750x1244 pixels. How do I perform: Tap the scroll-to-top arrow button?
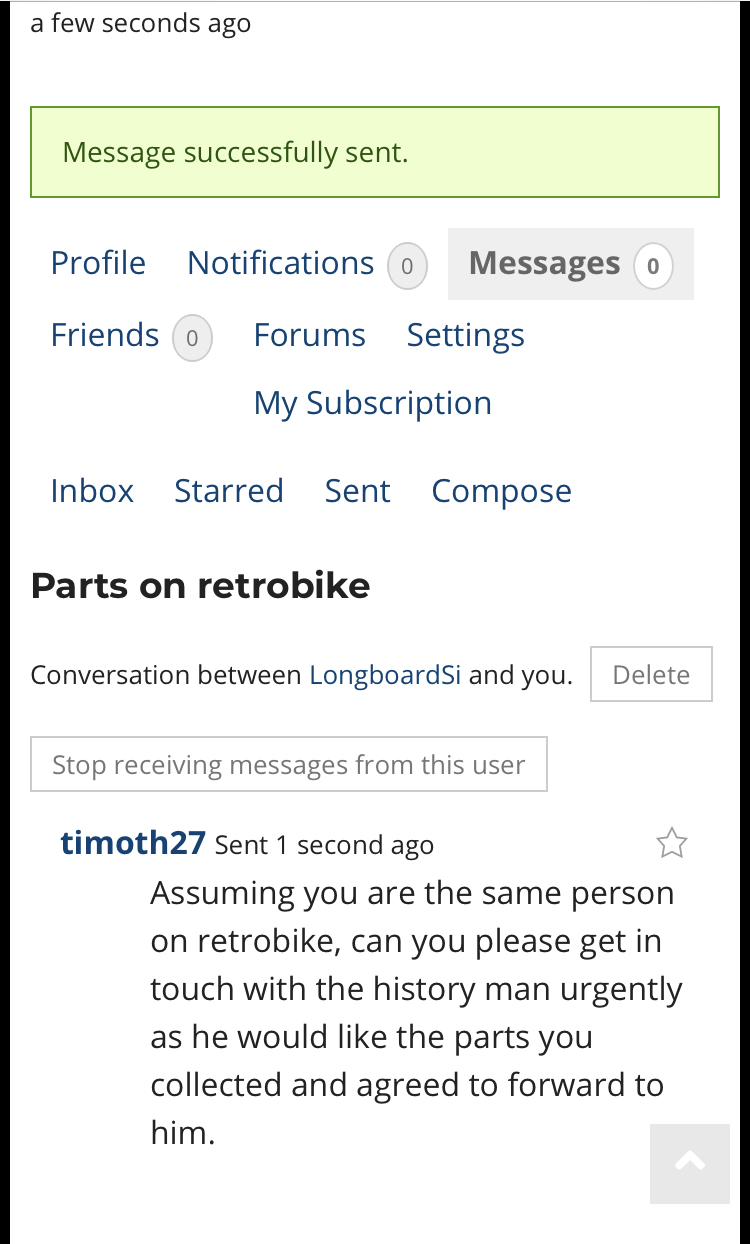[x=690, y=1163]
